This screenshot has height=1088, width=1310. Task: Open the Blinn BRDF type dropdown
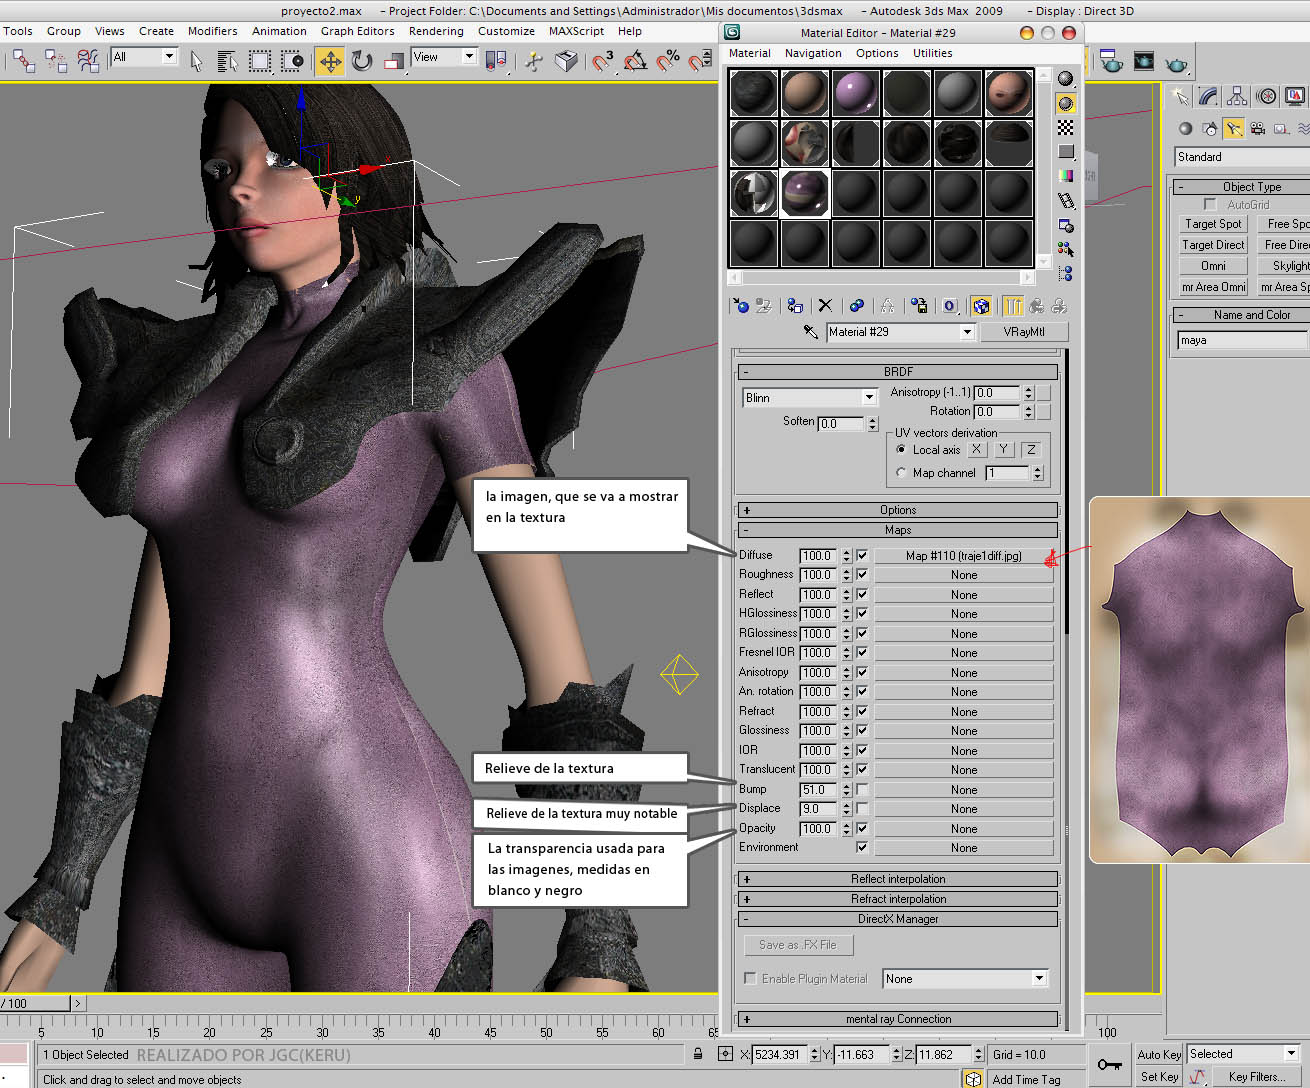[869, 398]
